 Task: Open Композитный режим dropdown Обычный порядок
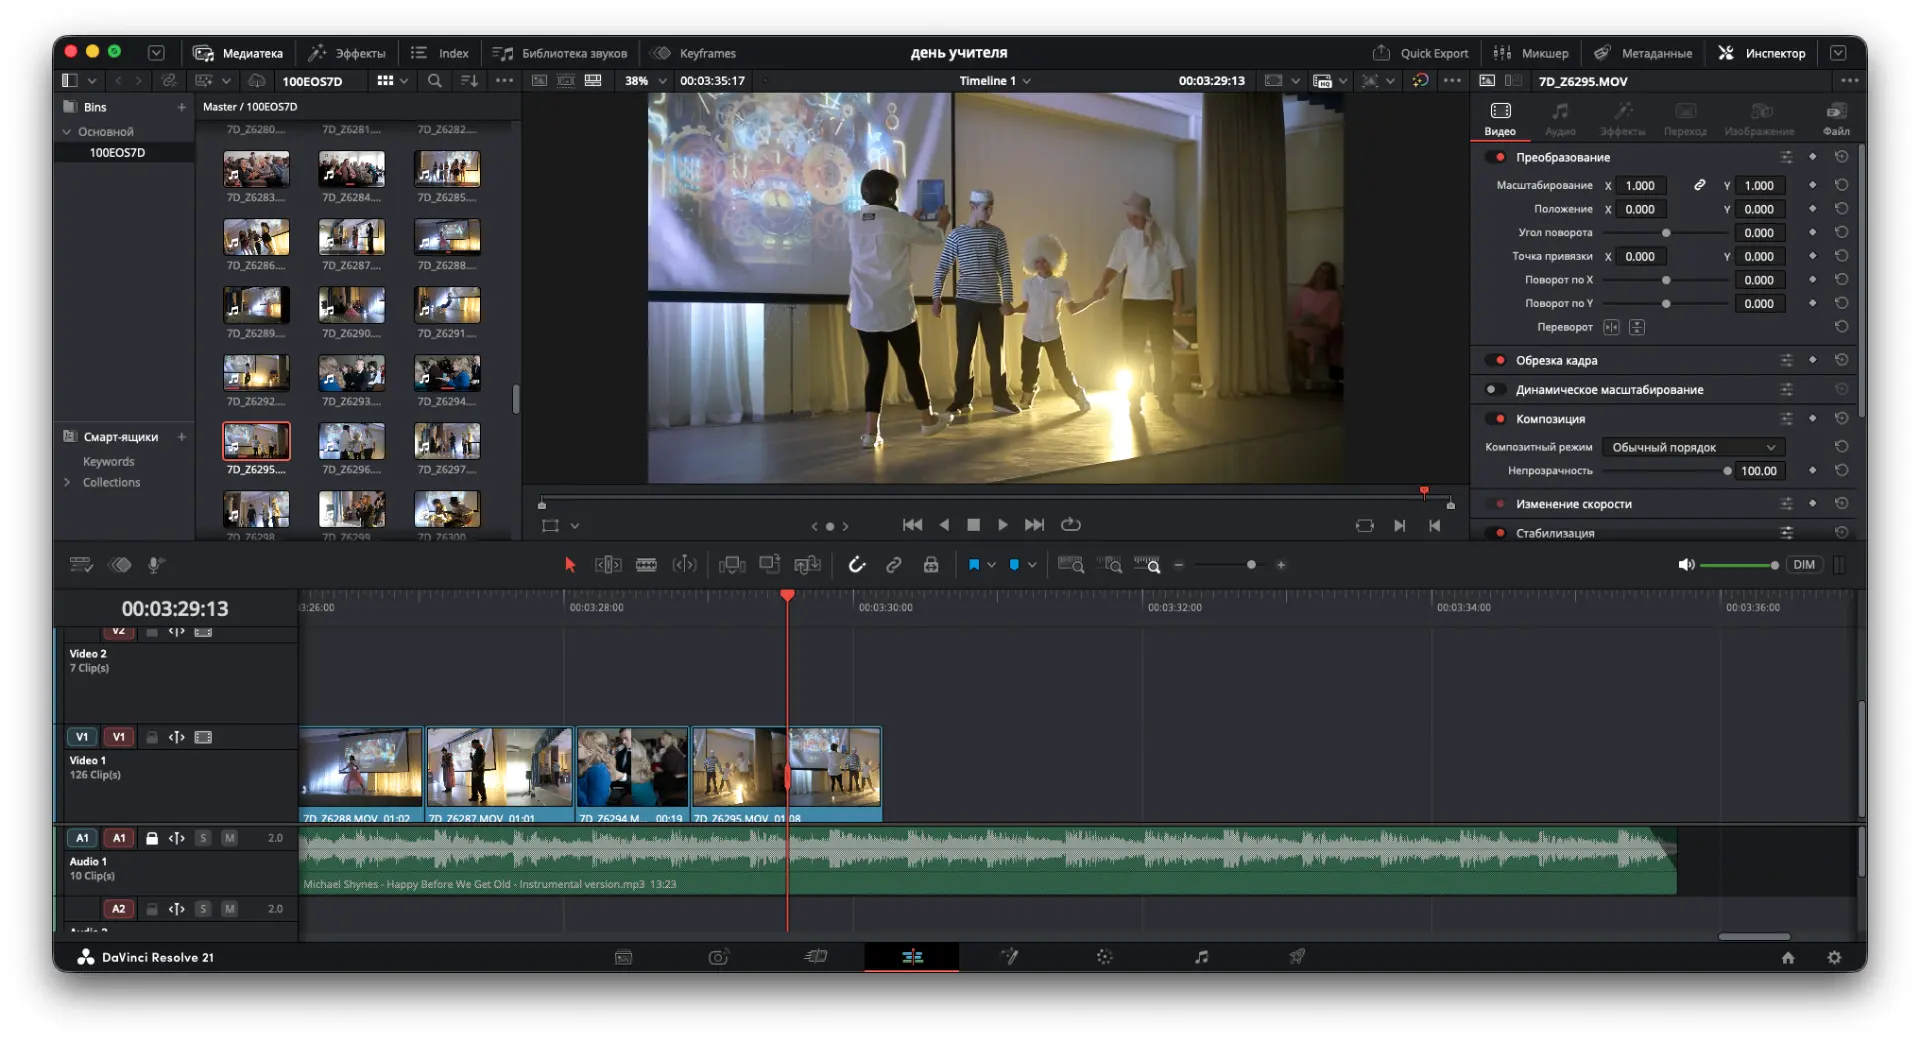pyautogui.click(x=1693, y=447)
